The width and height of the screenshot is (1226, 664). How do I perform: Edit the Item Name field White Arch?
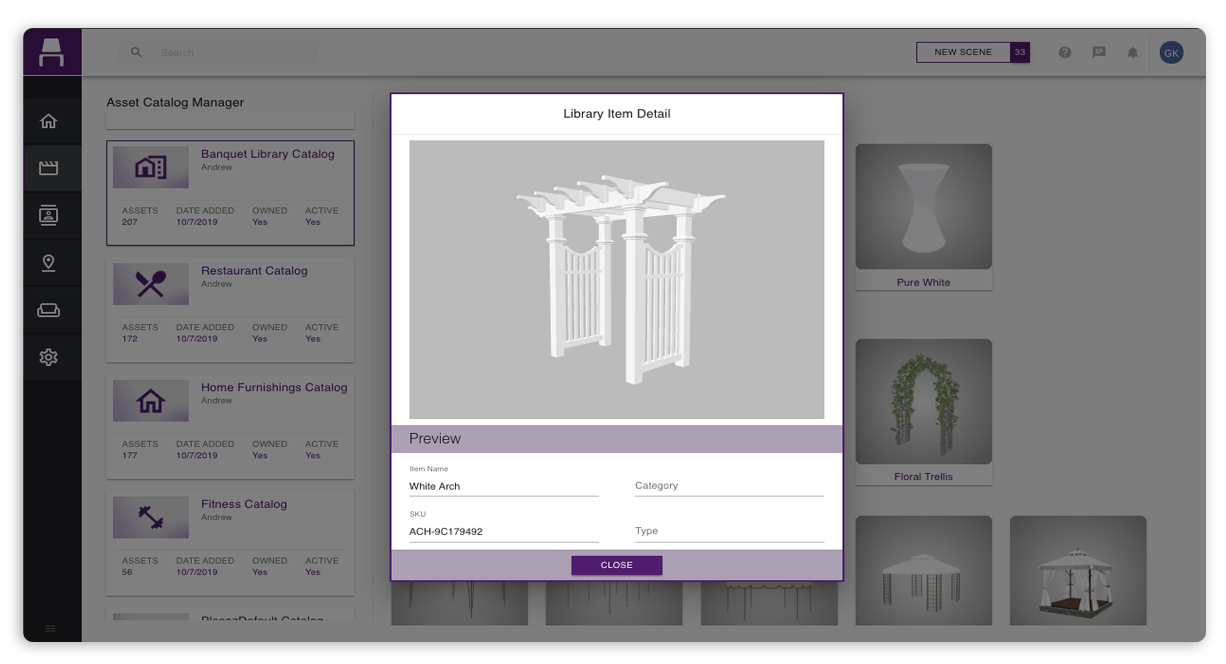pos(504,486)
